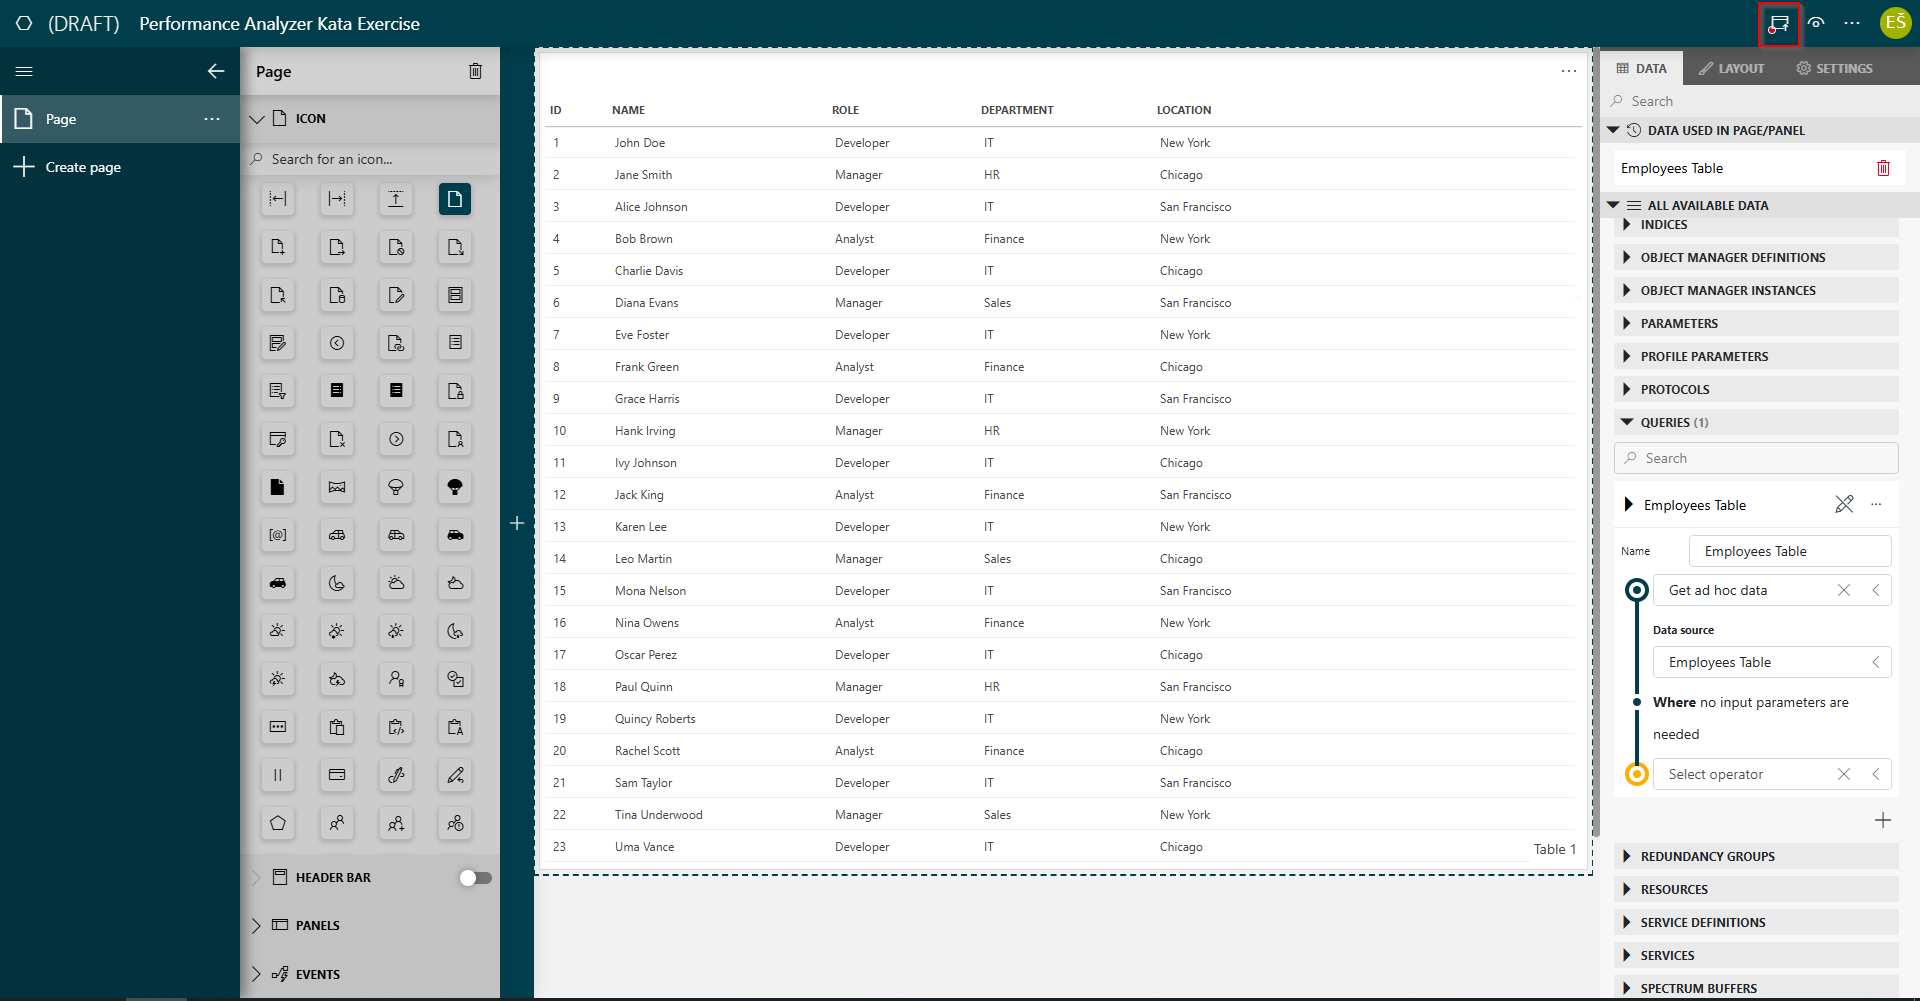Open the Page item three-dot menu
The width and height of the screenshot is (1920, 1001).
(212, 119)
